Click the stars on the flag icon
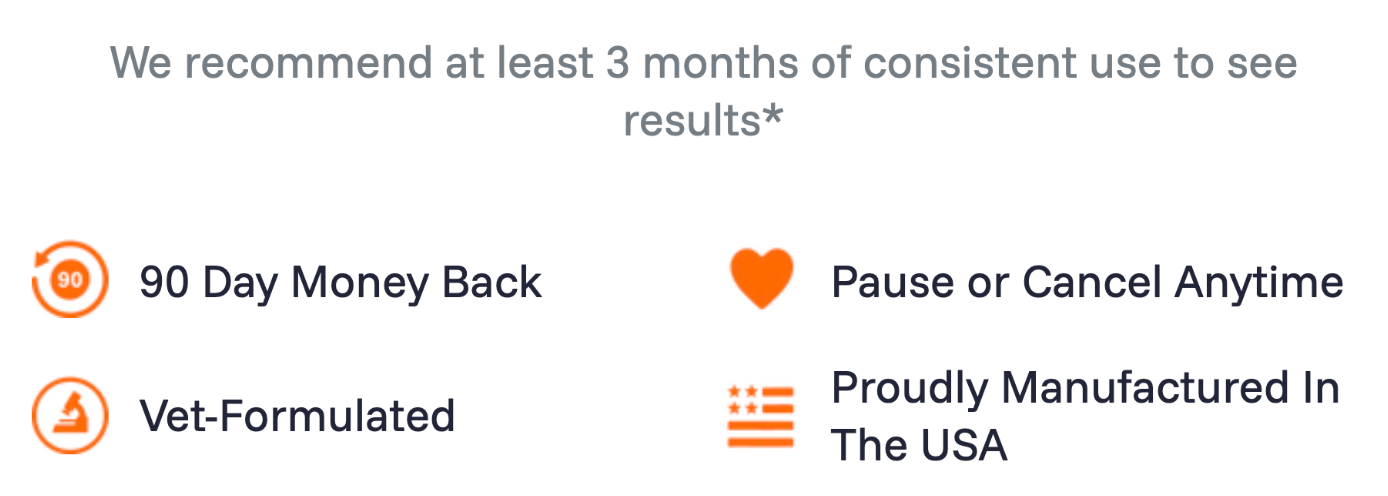 coord(742,399)
